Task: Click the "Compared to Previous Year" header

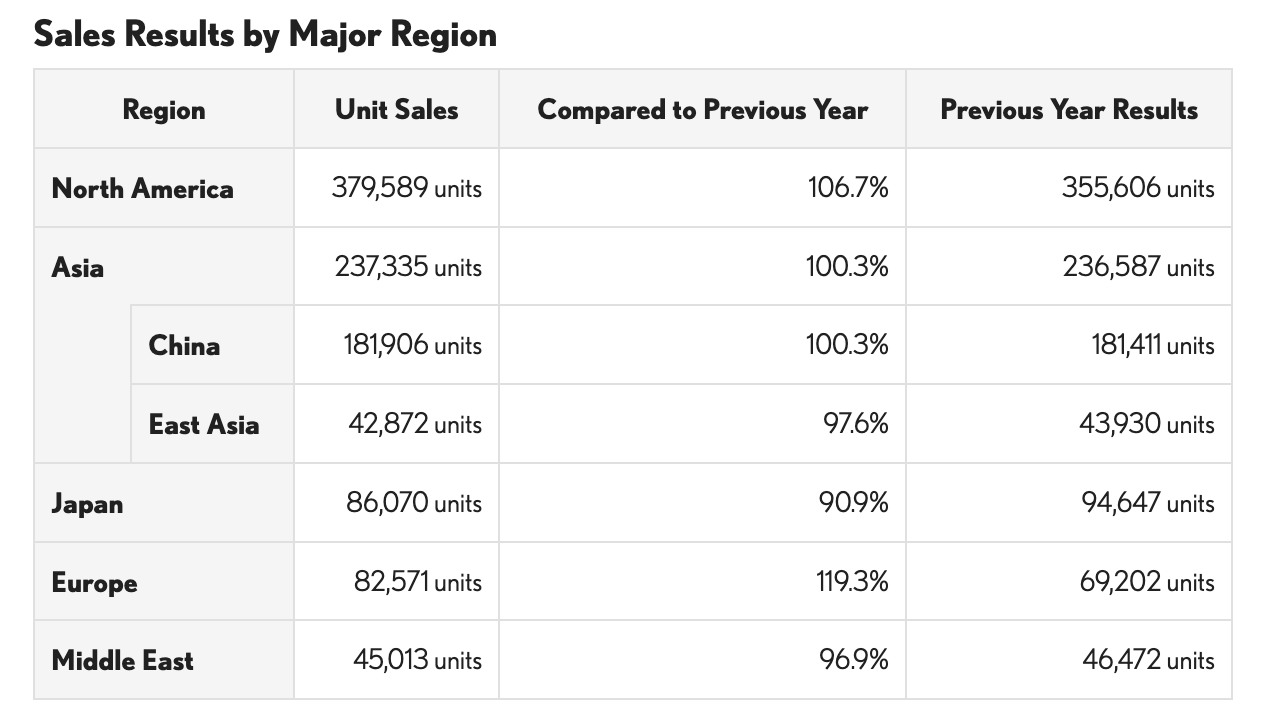Action: [x=702, y=110]
